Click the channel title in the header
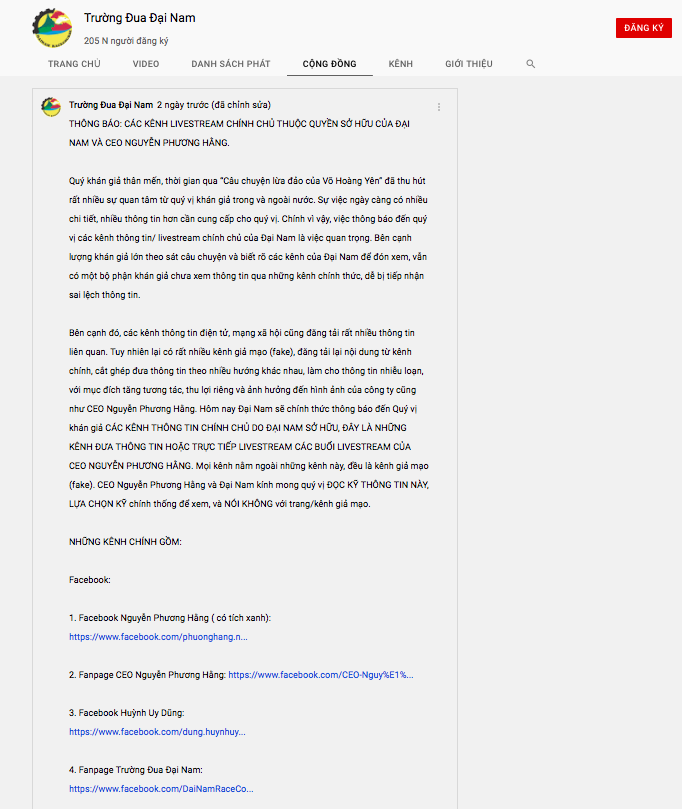This screenshot has height=809, width=682. tap(140, 18)
